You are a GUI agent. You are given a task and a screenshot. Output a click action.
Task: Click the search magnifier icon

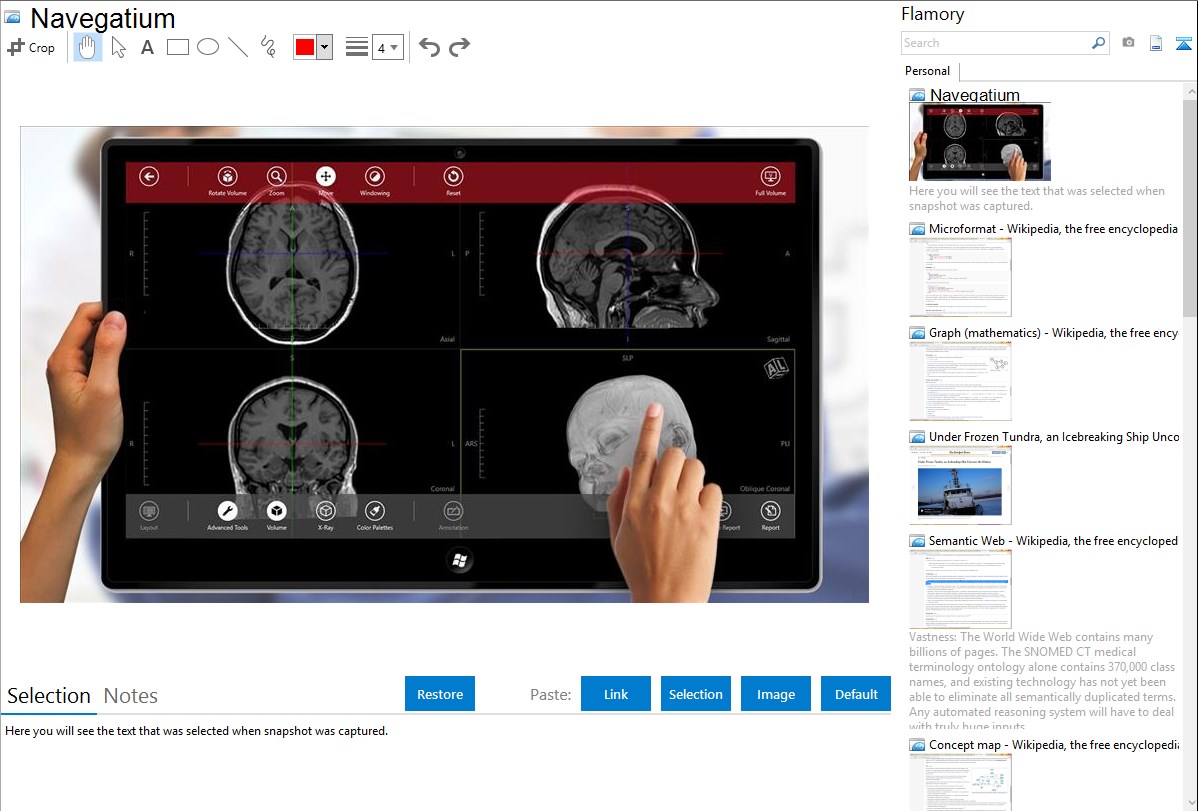[1099, 43]
